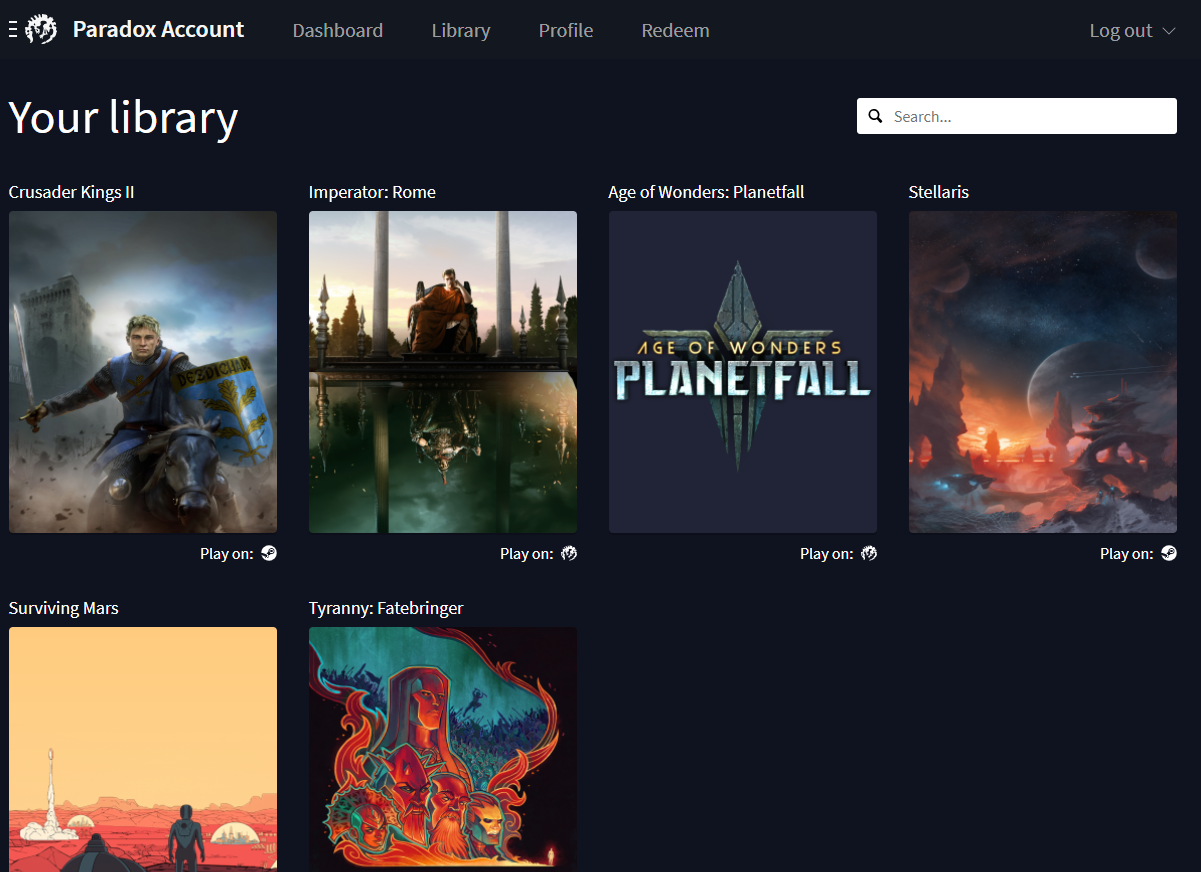Open the Surviving Mars cover art
The width and height of the screenshot is (1201, 872).
tap(143, 749)
